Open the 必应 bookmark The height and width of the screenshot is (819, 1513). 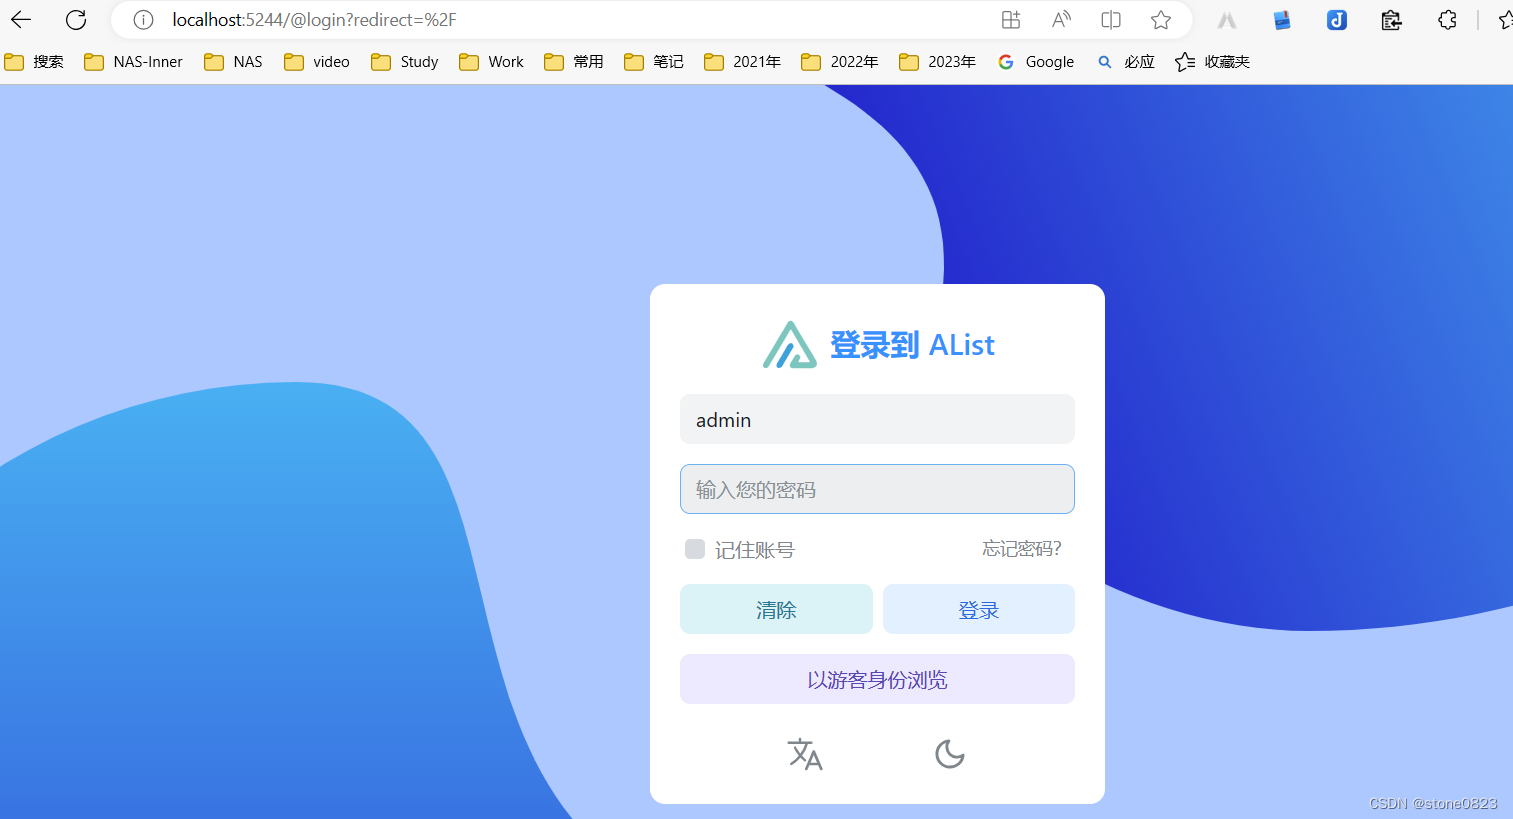point(1126,62)
